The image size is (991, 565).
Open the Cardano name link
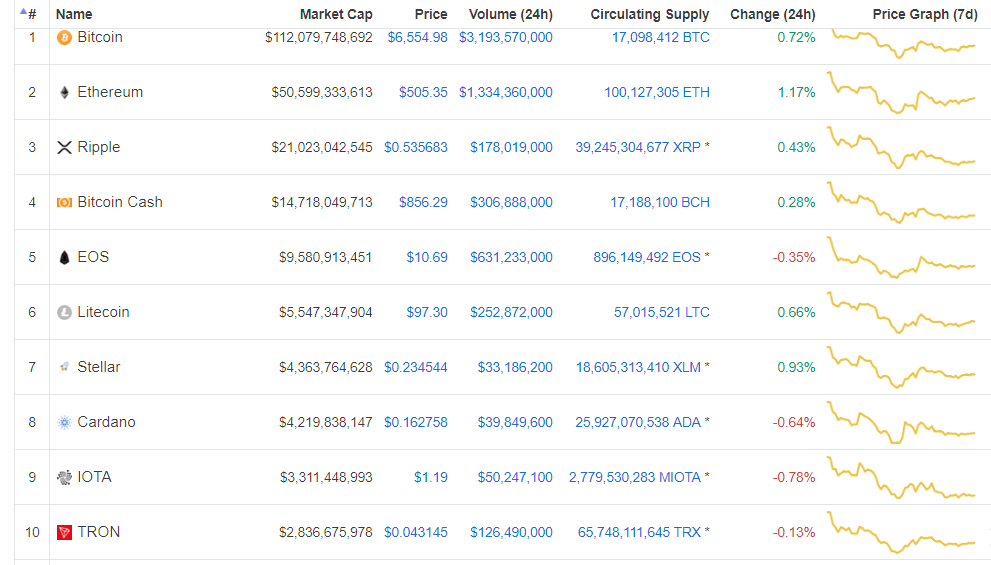[x=106, y=422]
